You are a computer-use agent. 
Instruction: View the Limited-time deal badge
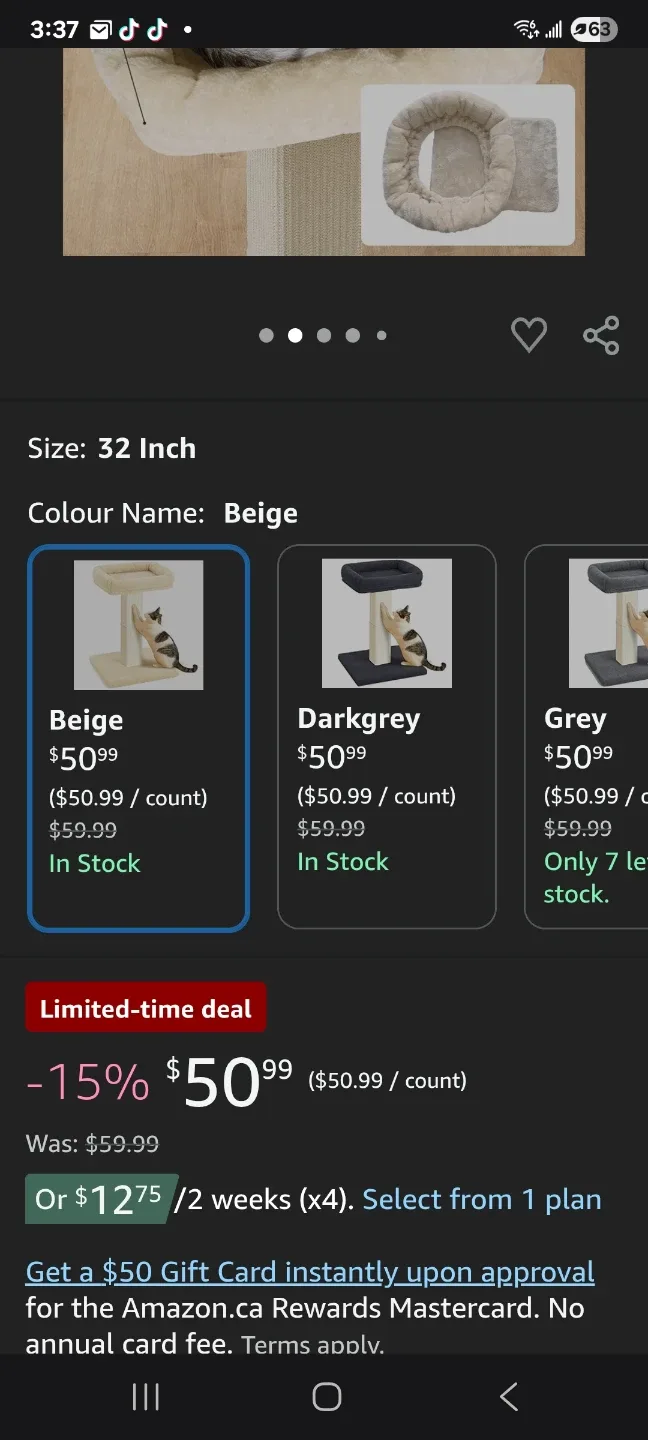tap(145, 1007)
